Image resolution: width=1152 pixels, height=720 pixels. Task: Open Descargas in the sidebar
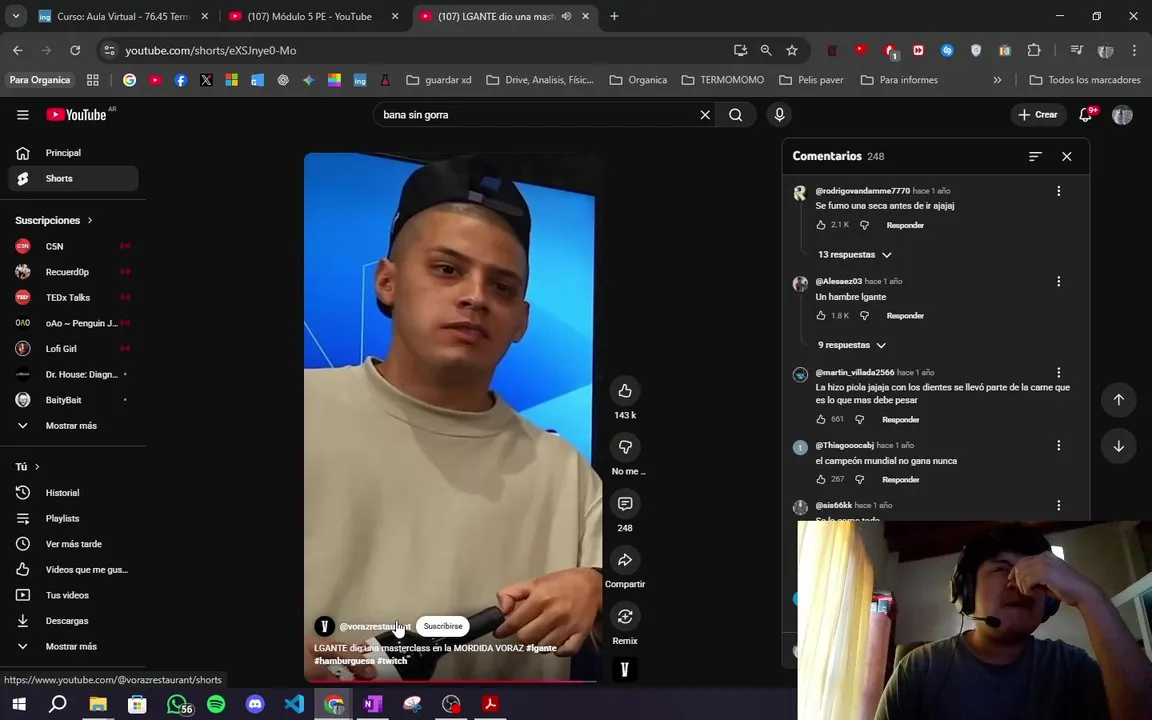[x=73, y=621]
